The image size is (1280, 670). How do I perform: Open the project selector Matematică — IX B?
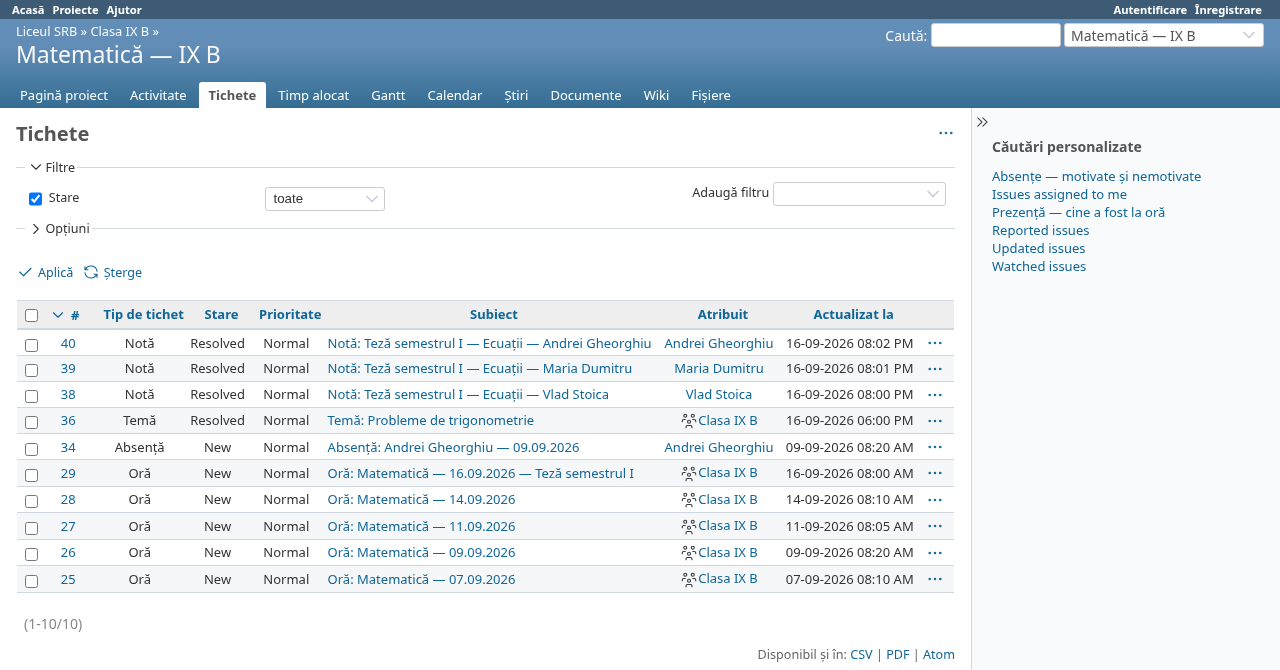coord(1164,35)
